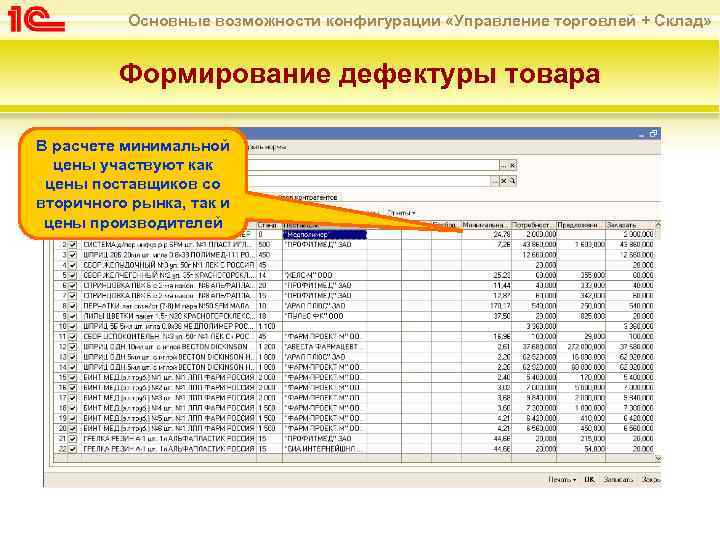Click the 'АВЕСТА ФАРМАЦЕВТ' supplier in row 12
This screenshot has height=540, width=720.
tap(324, 347)
